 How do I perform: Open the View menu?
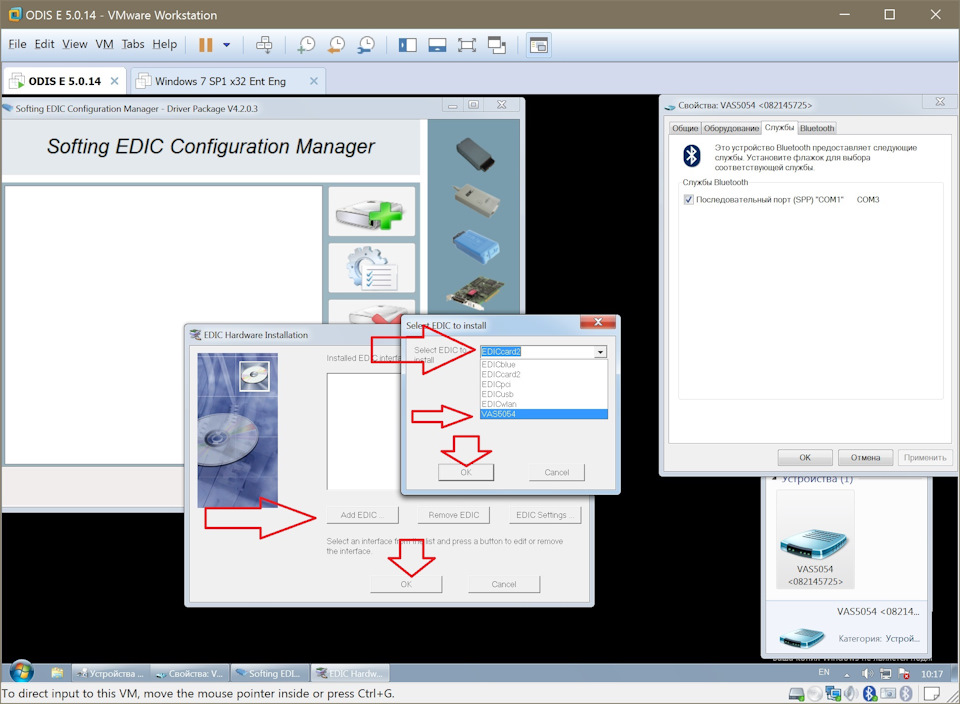point(75,44)
